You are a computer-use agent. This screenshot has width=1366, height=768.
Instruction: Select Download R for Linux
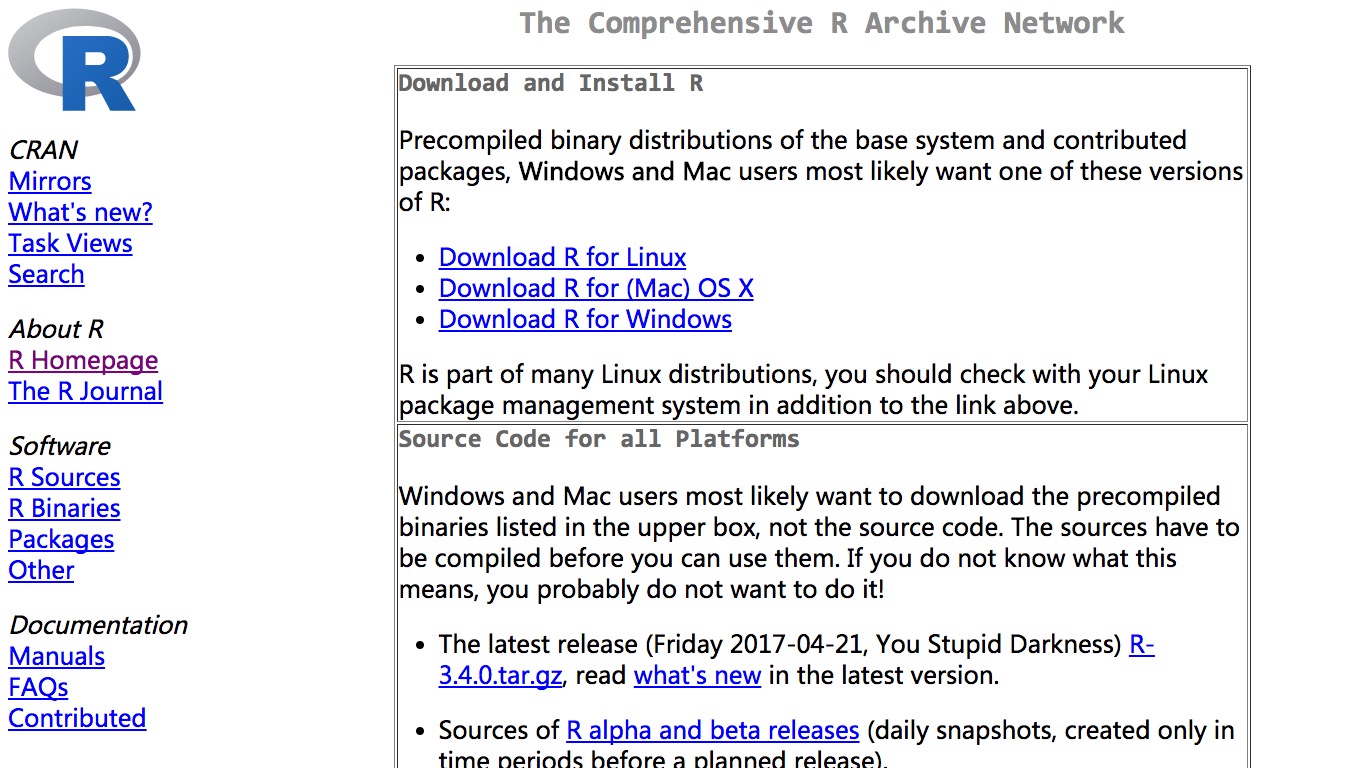[562, 257]
